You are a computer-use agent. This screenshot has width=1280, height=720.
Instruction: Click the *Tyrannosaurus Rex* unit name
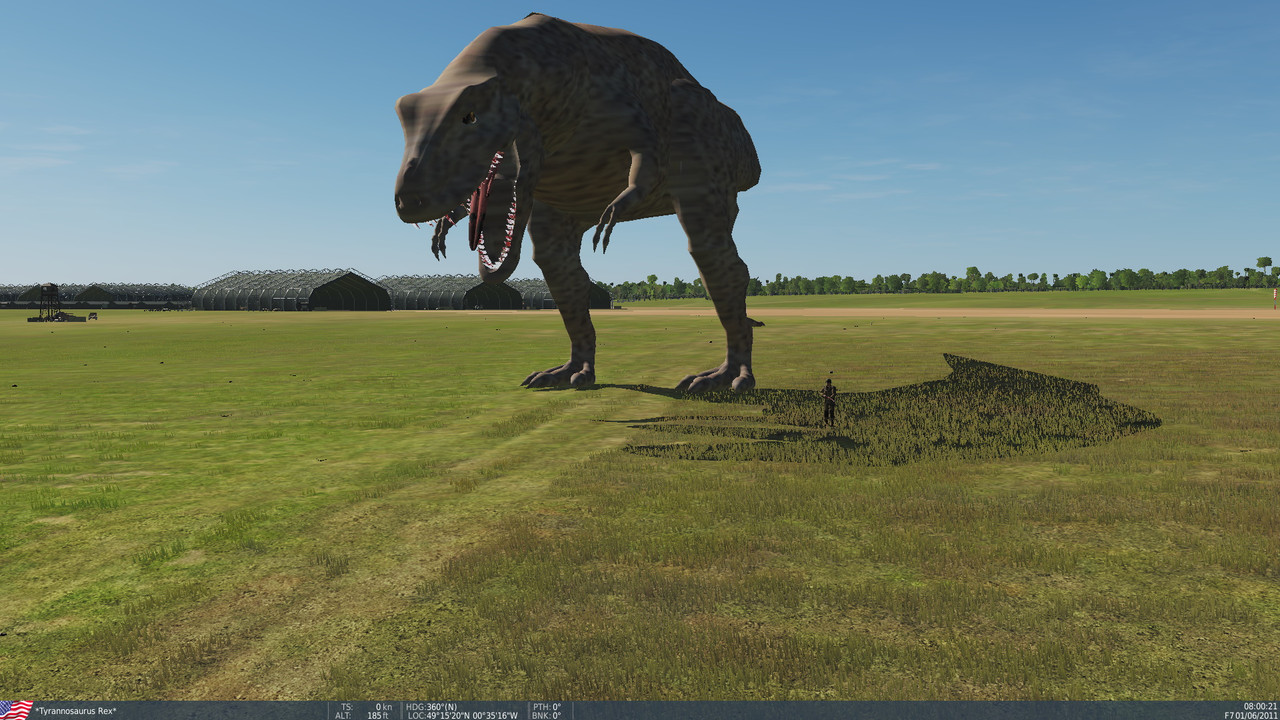tap(75, 711)
